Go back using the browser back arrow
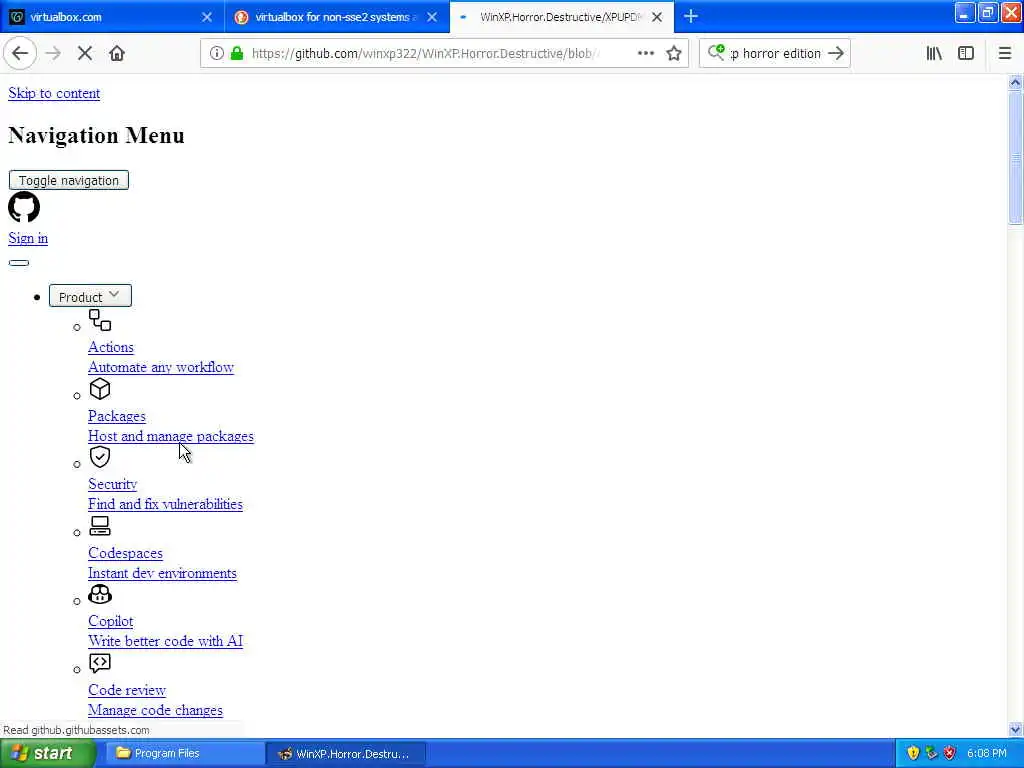Viewport: 1024px width, 768px height. [x=20, y=54]
